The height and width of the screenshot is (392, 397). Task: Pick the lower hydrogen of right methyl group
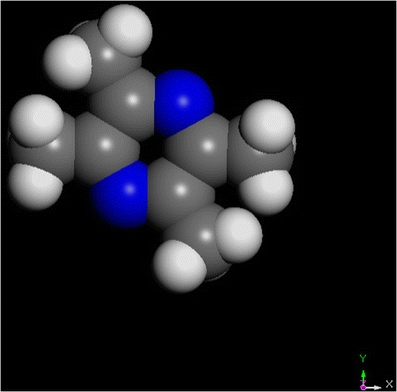point(267,192)
